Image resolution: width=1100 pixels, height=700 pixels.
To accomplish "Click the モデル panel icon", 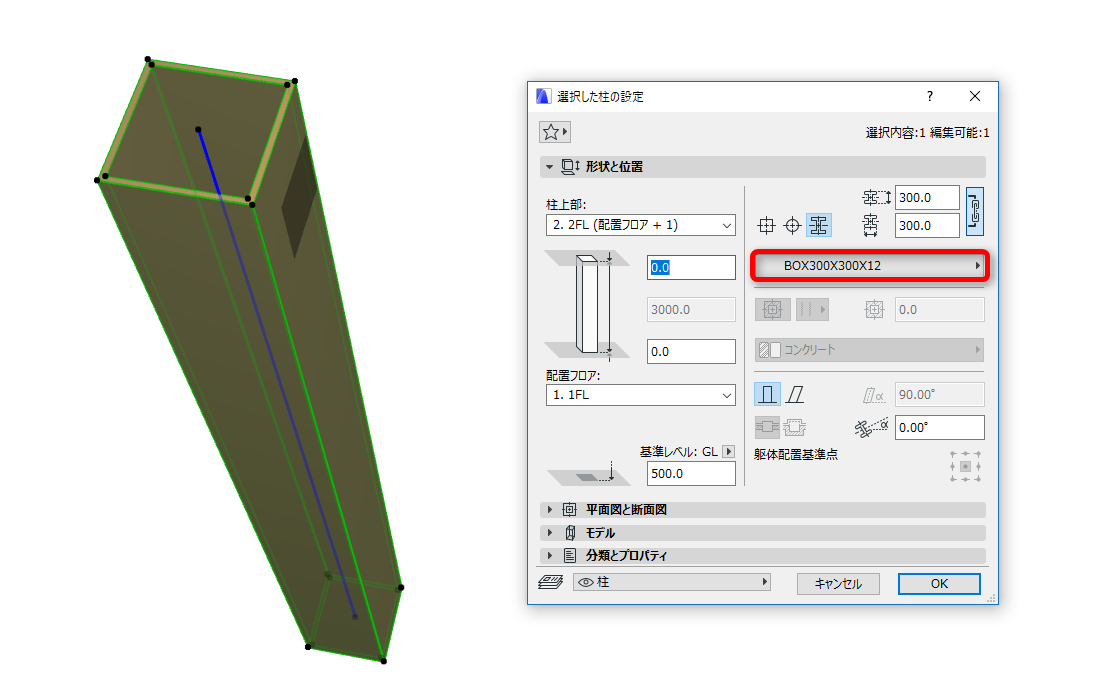I will click(x=570, y=532).
